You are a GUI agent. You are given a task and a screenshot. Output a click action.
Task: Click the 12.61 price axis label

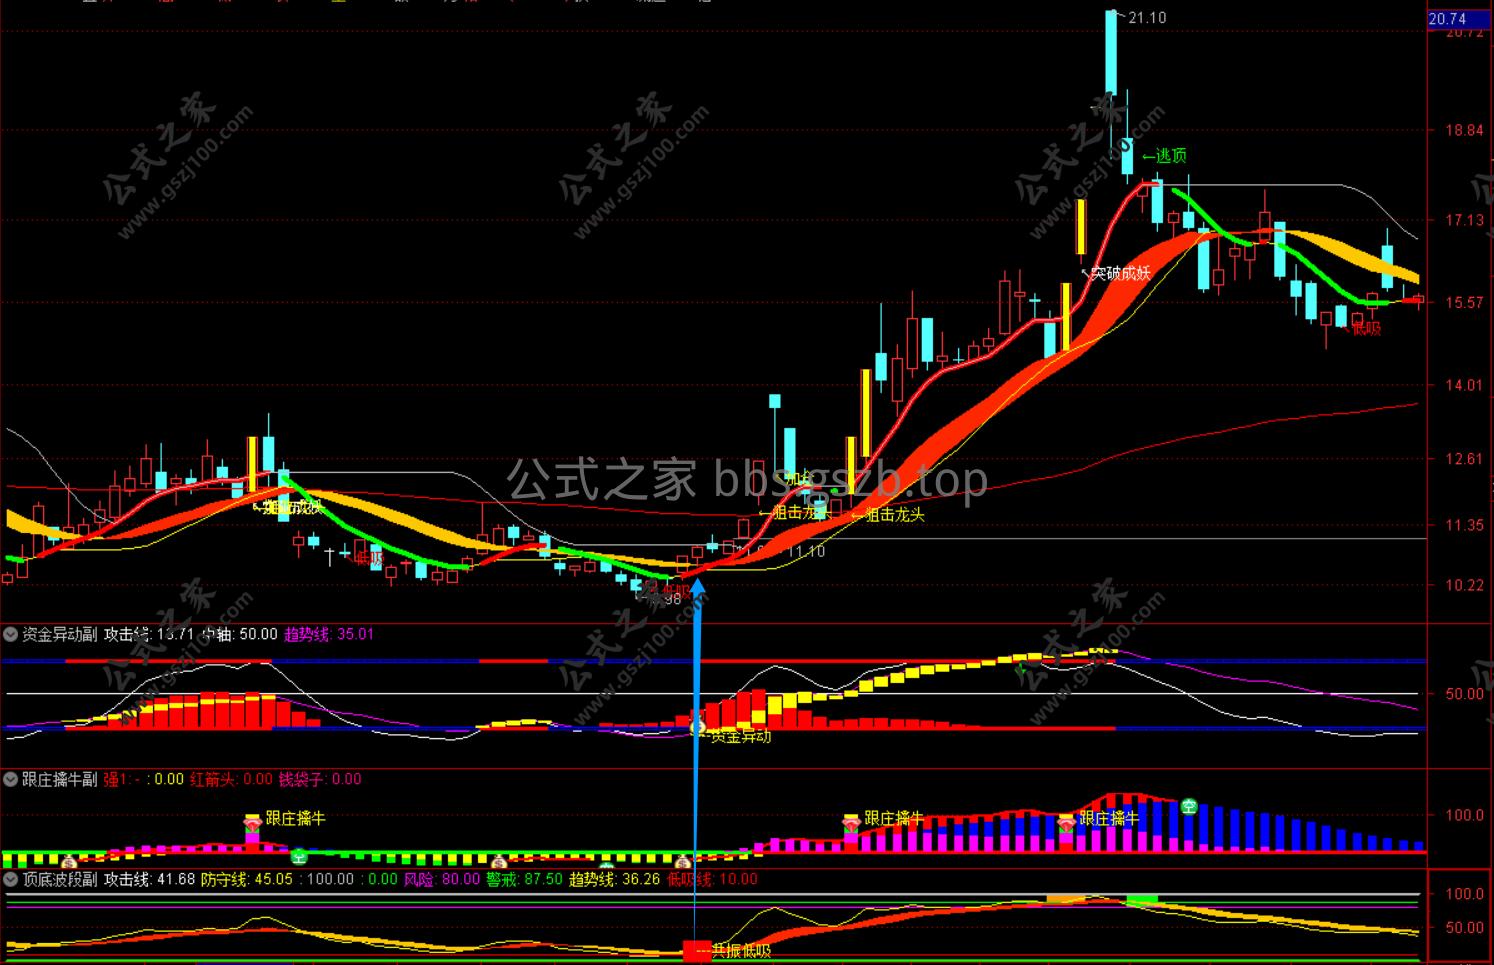(1464, 459)
